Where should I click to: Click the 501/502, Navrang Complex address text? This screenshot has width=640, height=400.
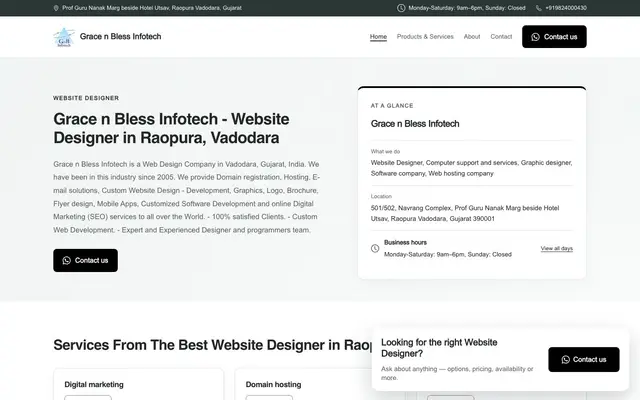[465, 213]
